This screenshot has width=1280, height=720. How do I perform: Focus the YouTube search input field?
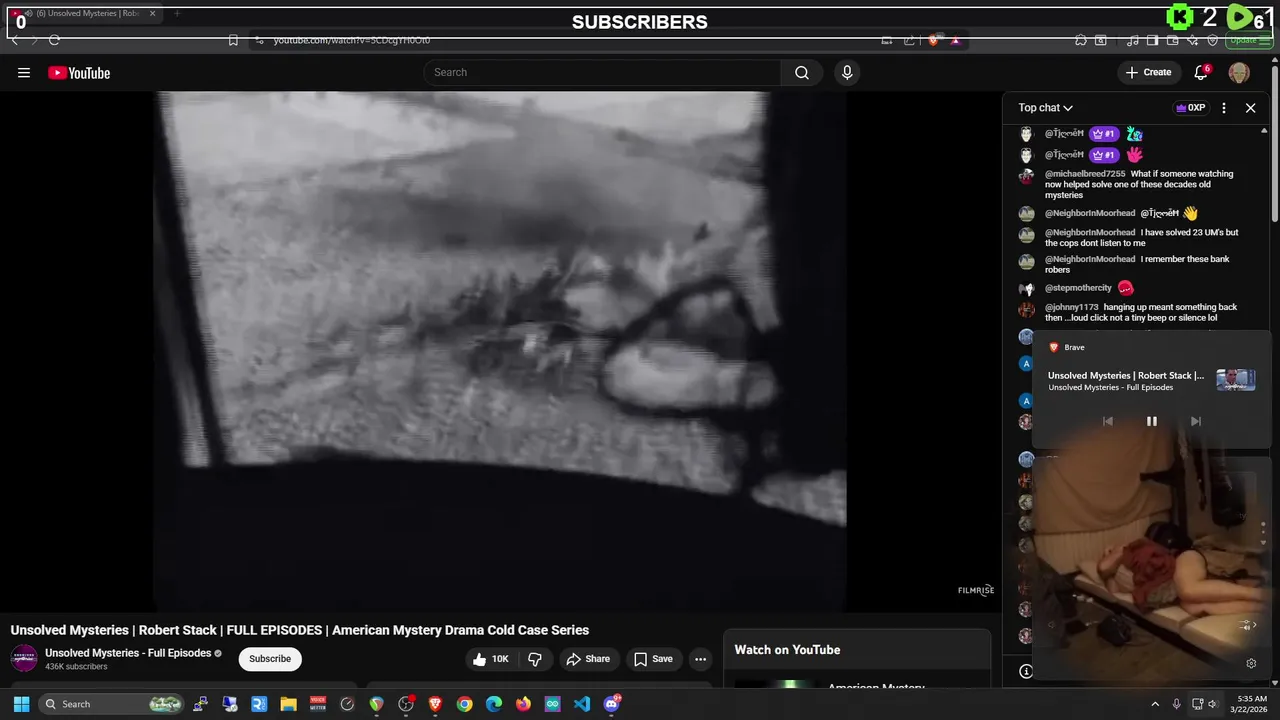point(603,72)
